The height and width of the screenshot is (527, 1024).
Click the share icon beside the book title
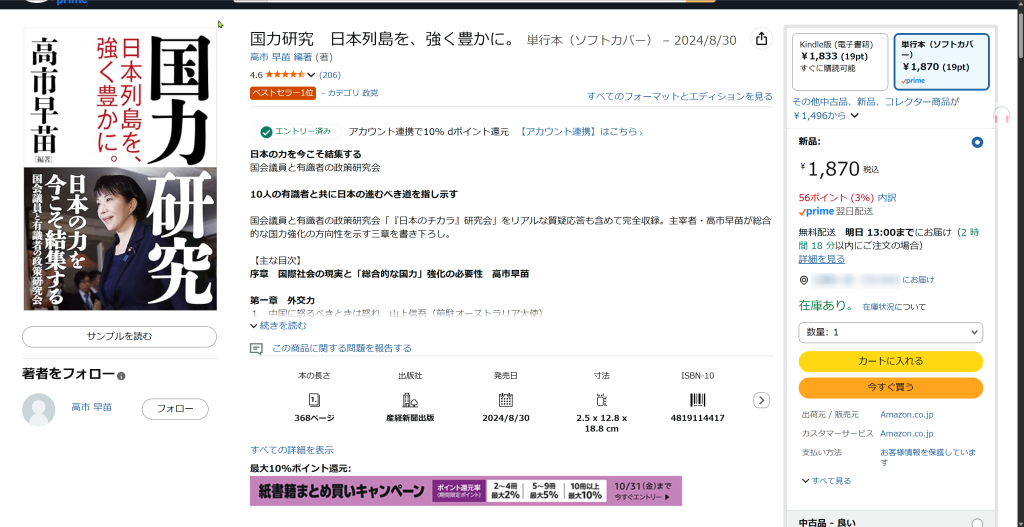tap(761, 39)
